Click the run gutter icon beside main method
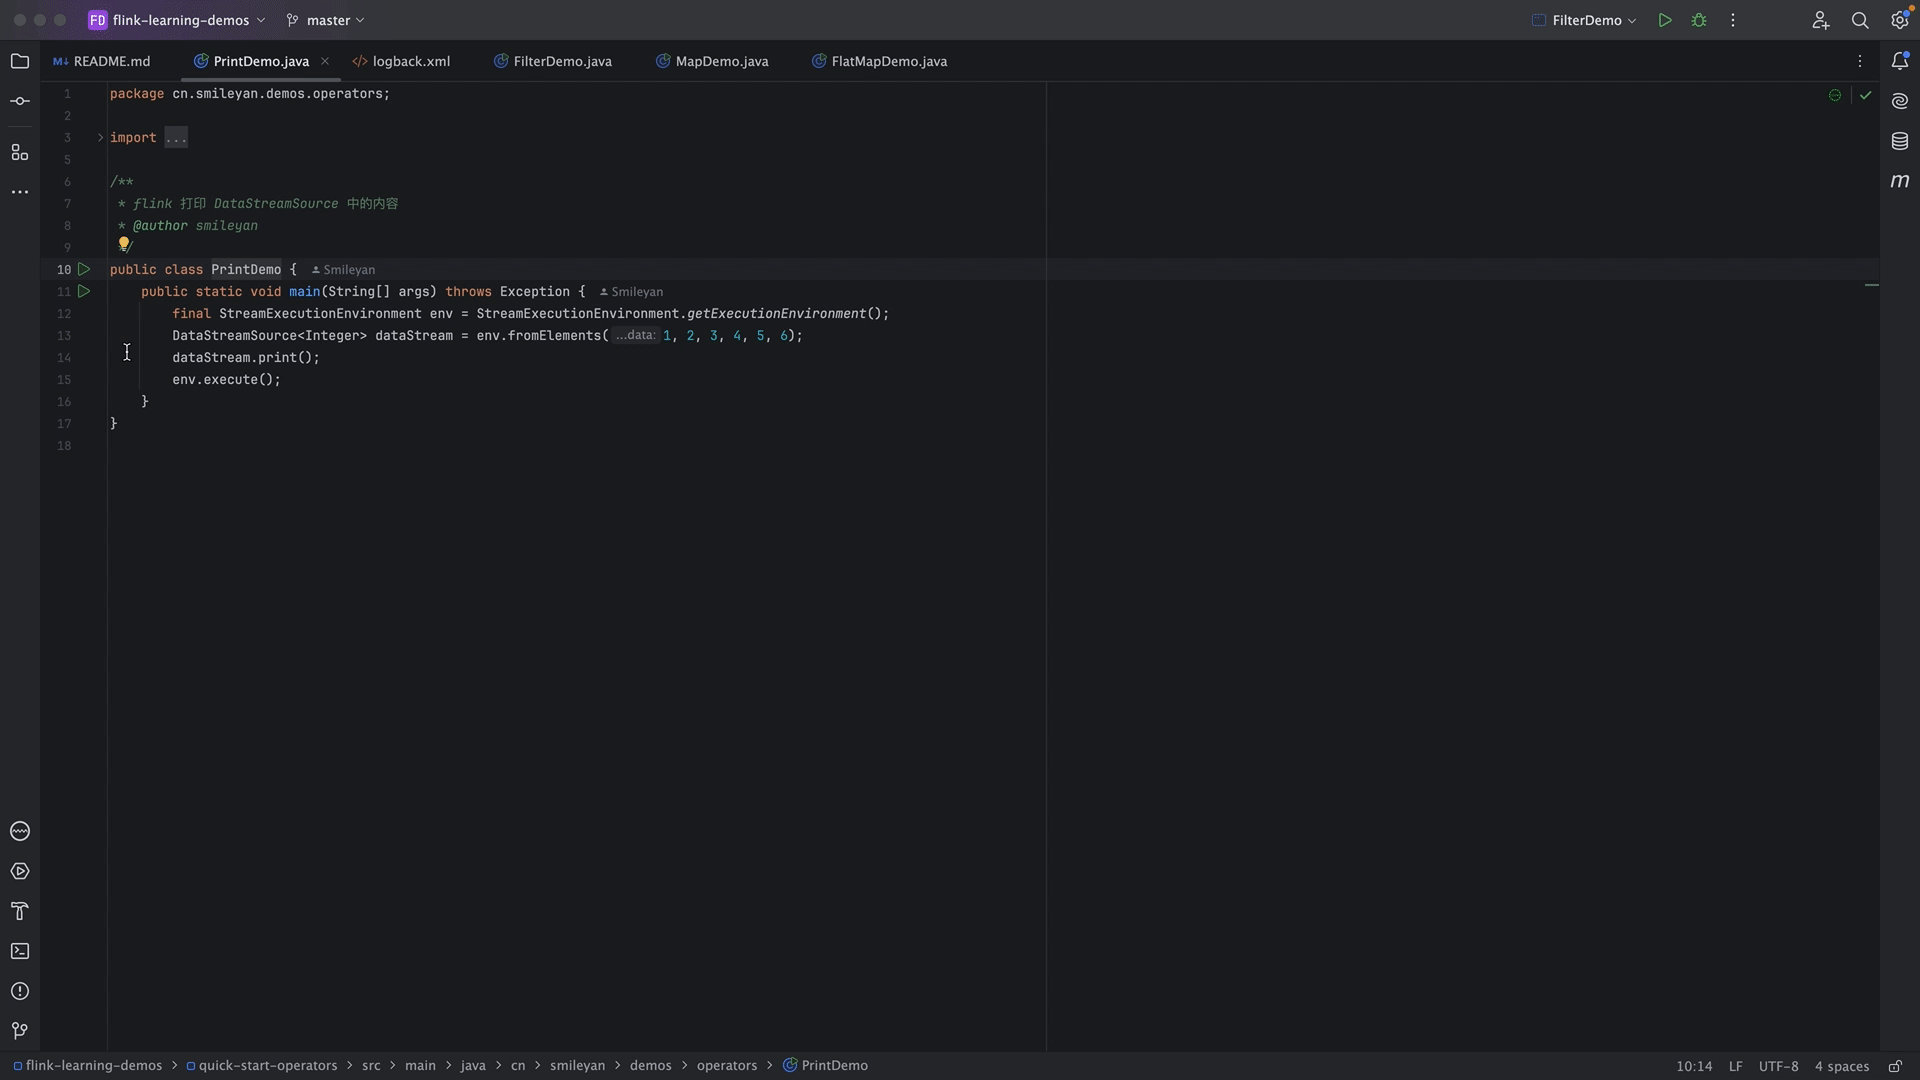The height and width of the screenshot is (1080, 1920). point(84,291)
